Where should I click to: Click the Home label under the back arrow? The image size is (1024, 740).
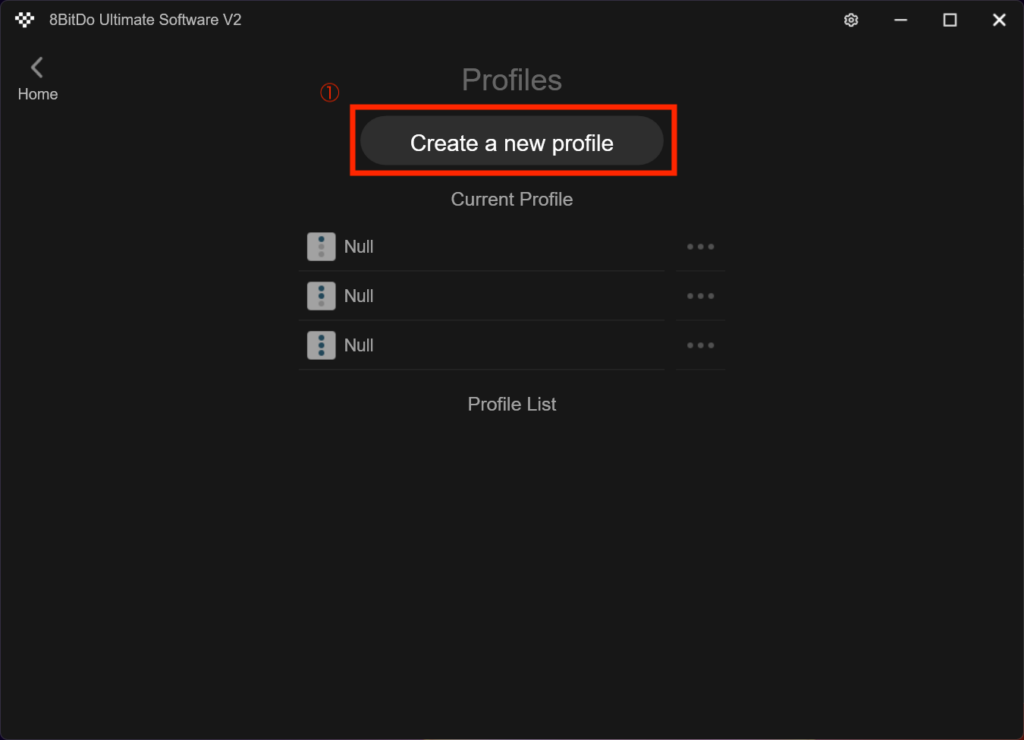(x=38, y=94)
